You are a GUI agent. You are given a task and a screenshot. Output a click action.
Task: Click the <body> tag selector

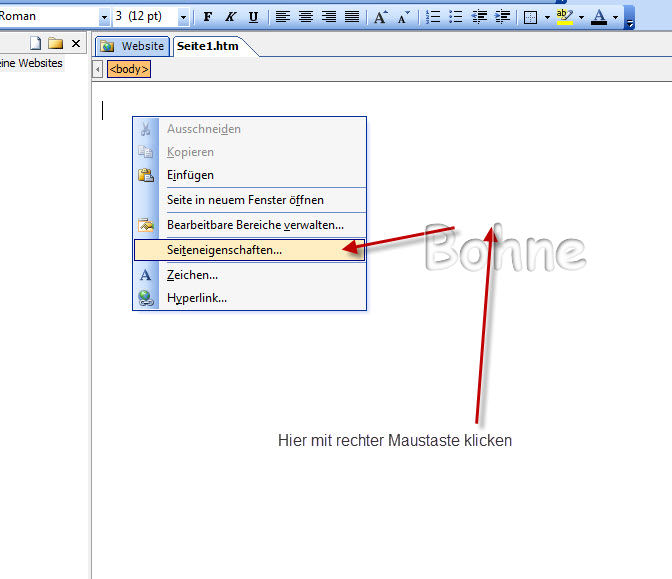click(129, 69)
